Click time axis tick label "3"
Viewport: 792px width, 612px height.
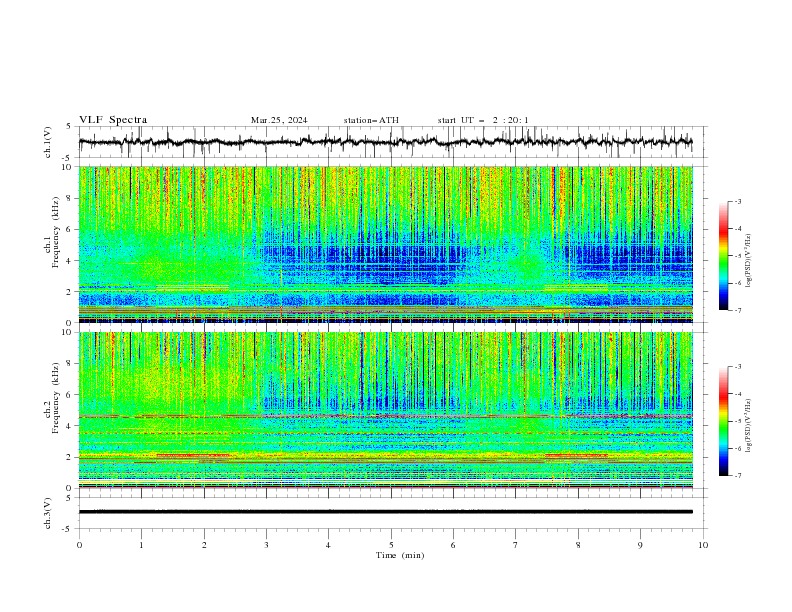[x=266, y=545]
